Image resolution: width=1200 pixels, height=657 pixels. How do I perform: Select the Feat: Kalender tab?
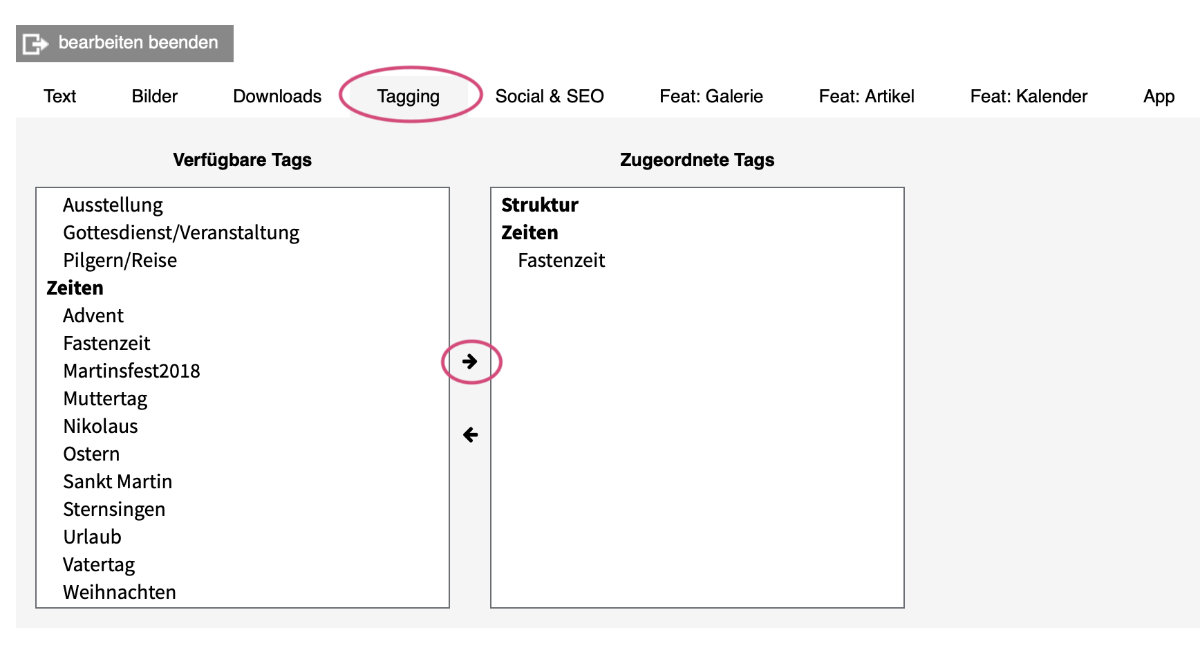1028,96
